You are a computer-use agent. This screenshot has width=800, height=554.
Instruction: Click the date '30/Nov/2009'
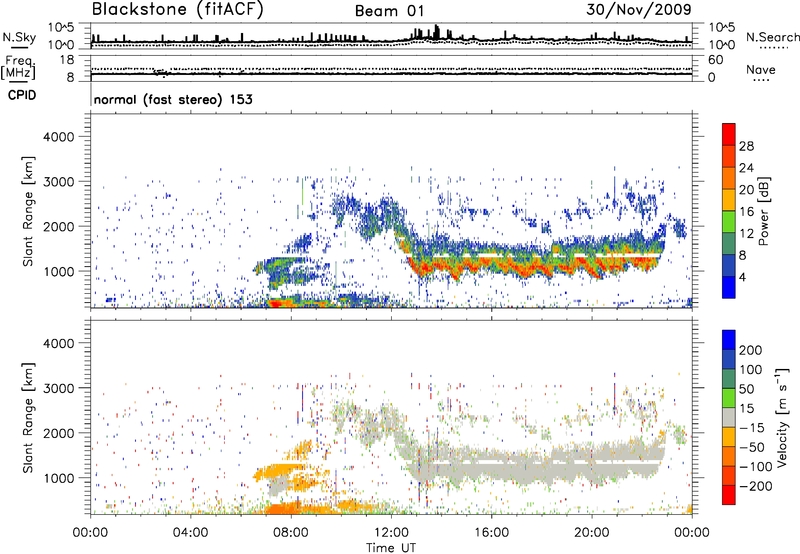(639, 9)
